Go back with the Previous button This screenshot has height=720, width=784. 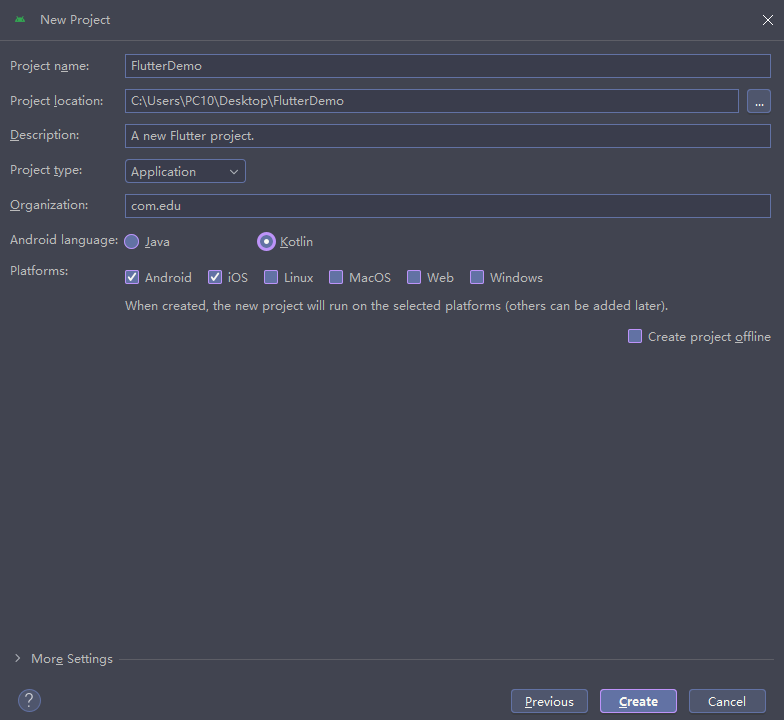[549, 701]
